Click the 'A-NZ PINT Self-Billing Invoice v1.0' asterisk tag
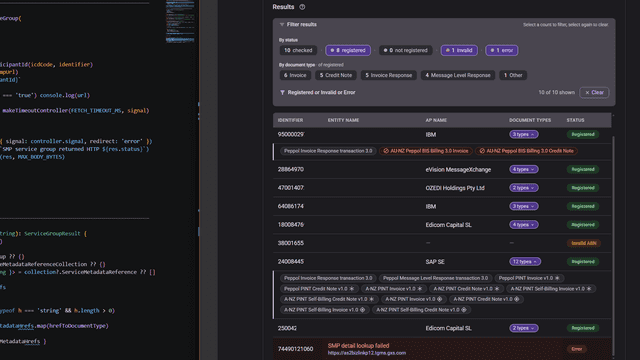Image resolution: width=640 pixels, height=360 pixels. [x=551, y=289]
